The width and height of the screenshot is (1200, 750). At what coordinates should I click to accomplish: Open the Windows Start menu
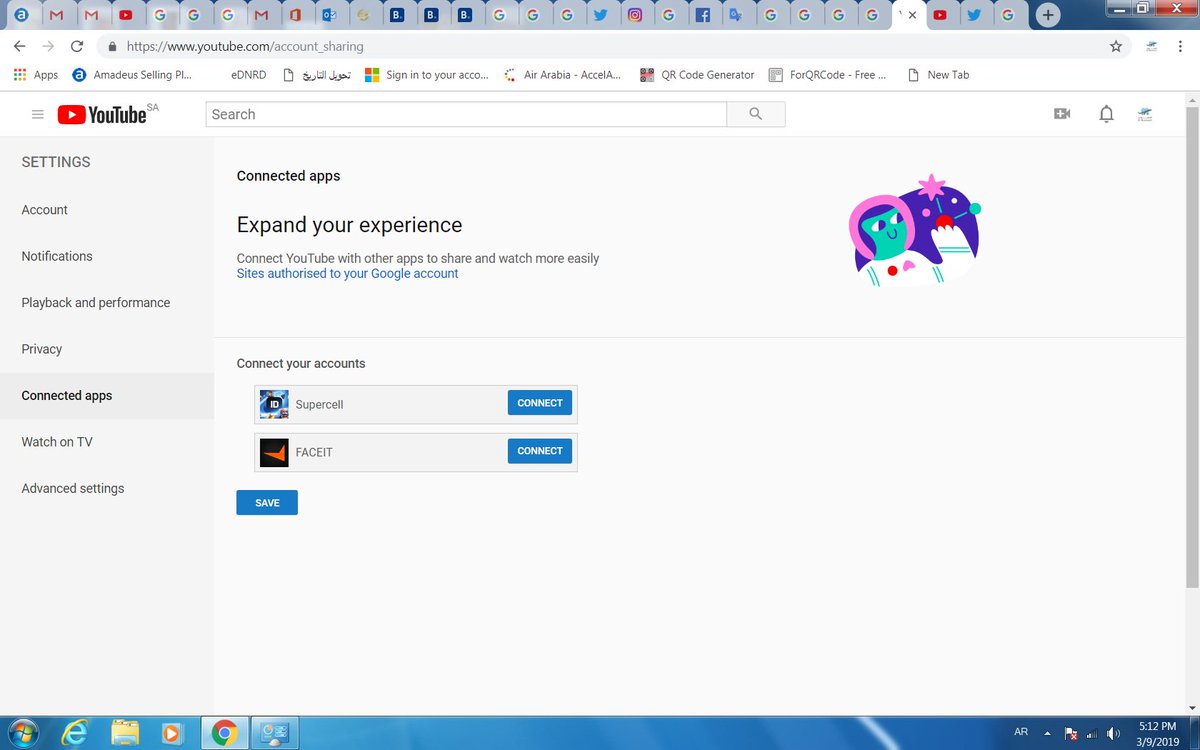24,733
